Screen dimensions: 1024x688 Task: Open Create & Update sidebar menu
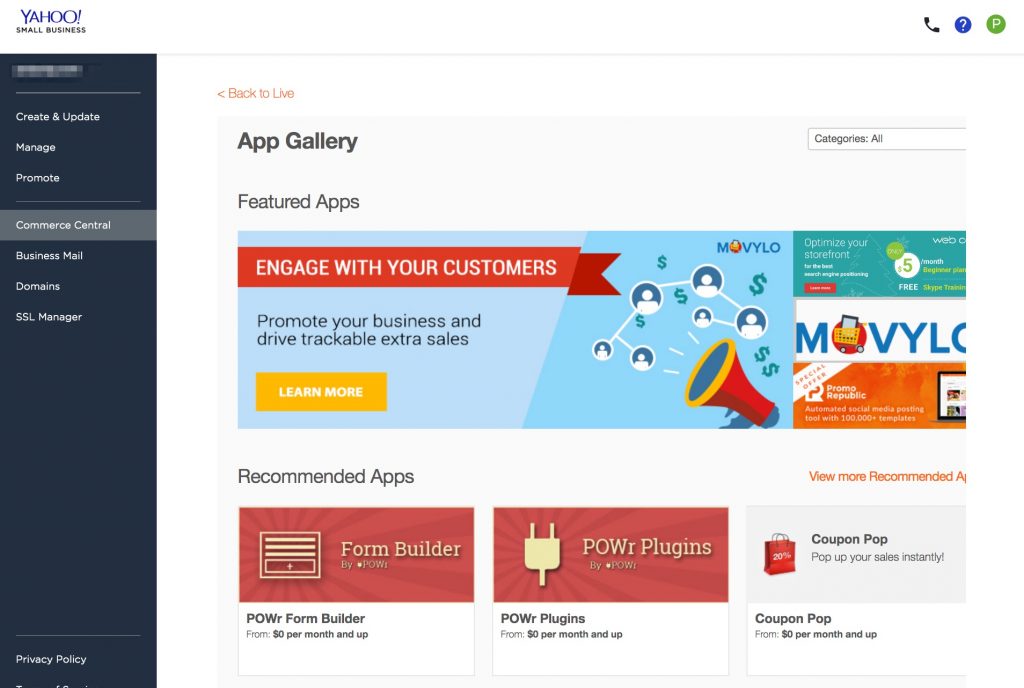pos(58,117)
